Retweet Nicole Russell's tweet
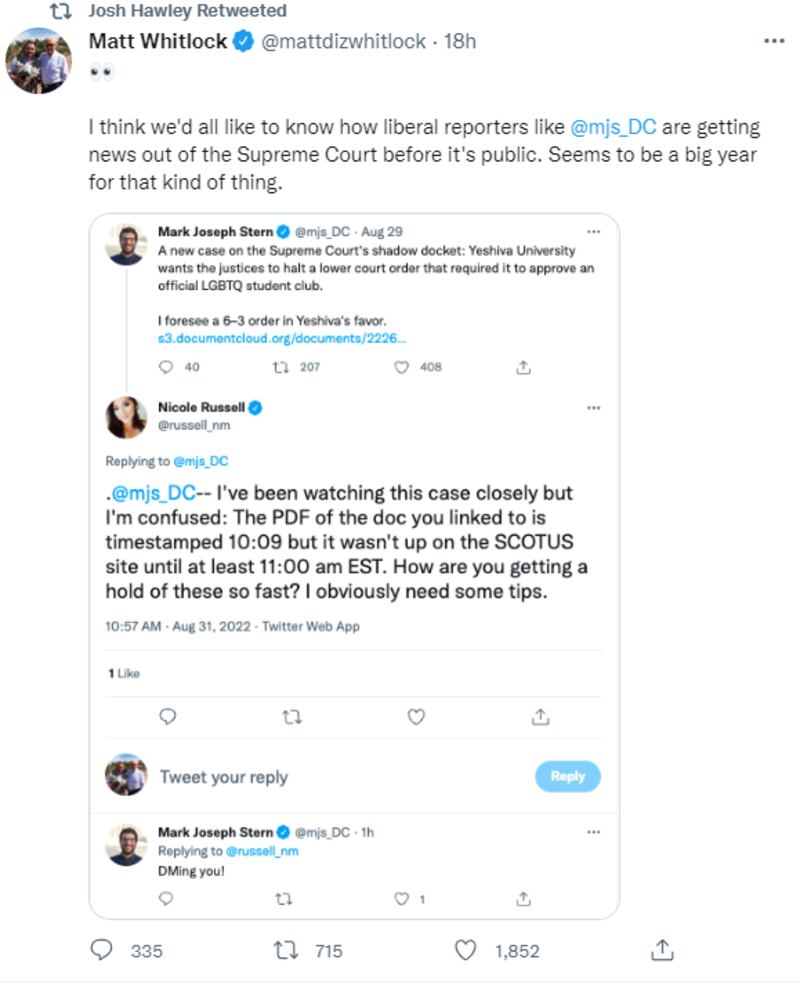This screenshot has width=800, height=985. click(x=291, y=716)
